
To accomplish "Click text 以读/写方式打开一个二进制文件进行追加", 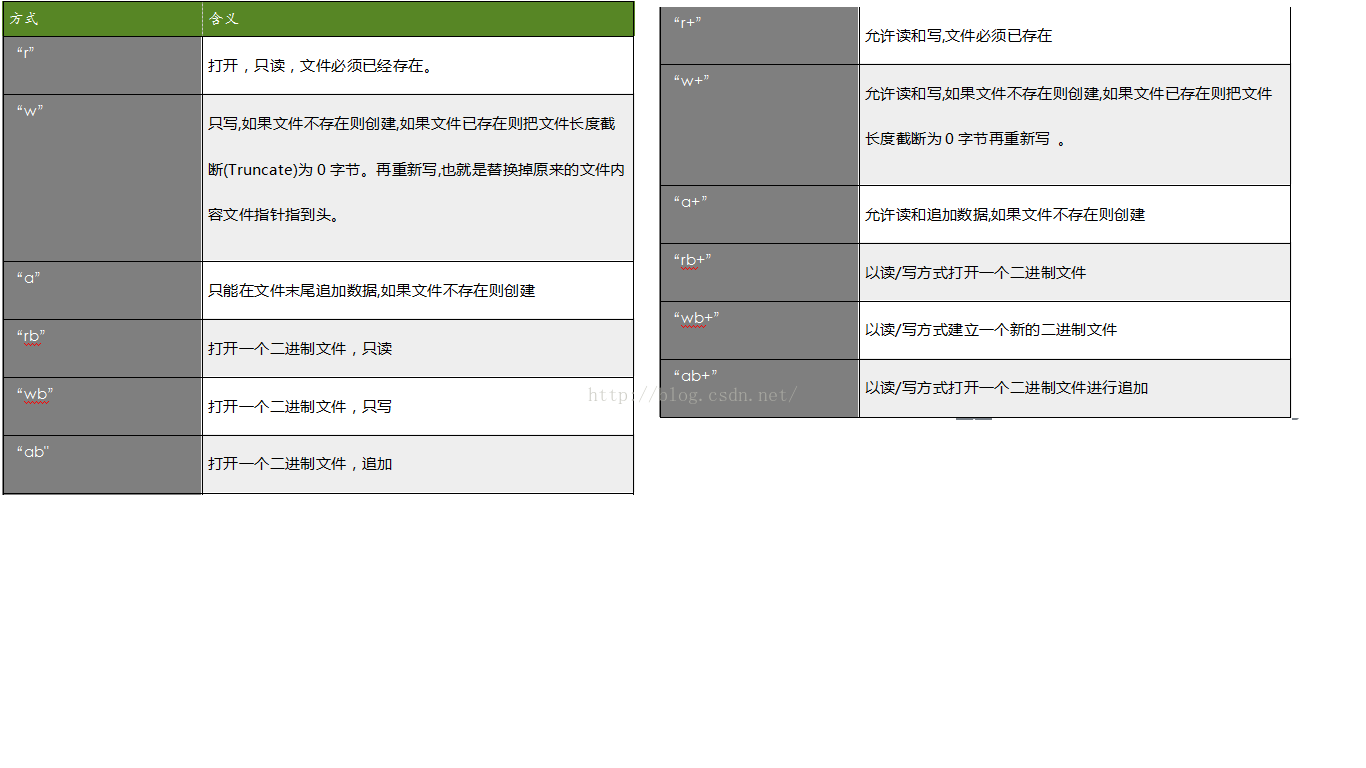I will point(1006,388).
